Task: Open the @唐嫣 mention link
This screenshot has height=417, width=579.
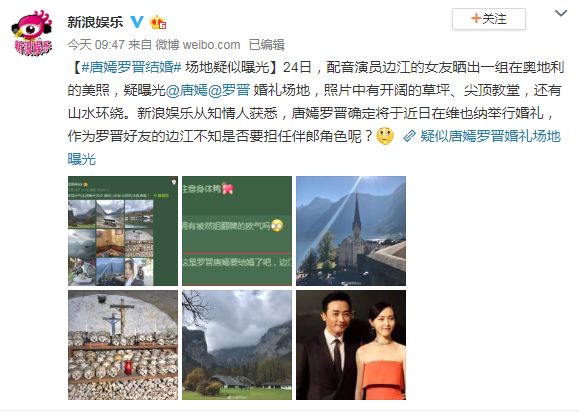Action: pos(186,90)
